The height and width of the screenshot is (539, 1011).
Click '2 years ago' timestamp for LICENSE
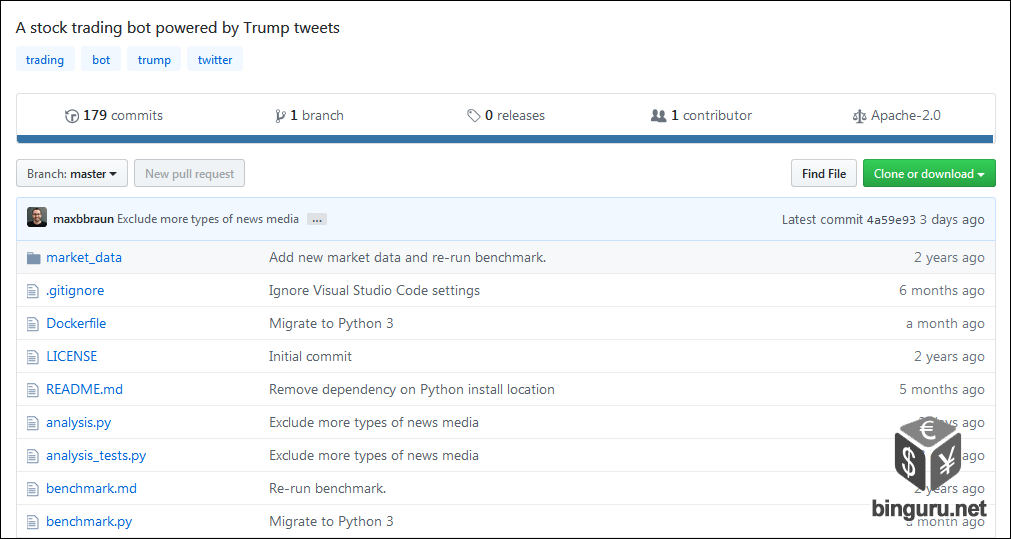[x=949, y=356]
